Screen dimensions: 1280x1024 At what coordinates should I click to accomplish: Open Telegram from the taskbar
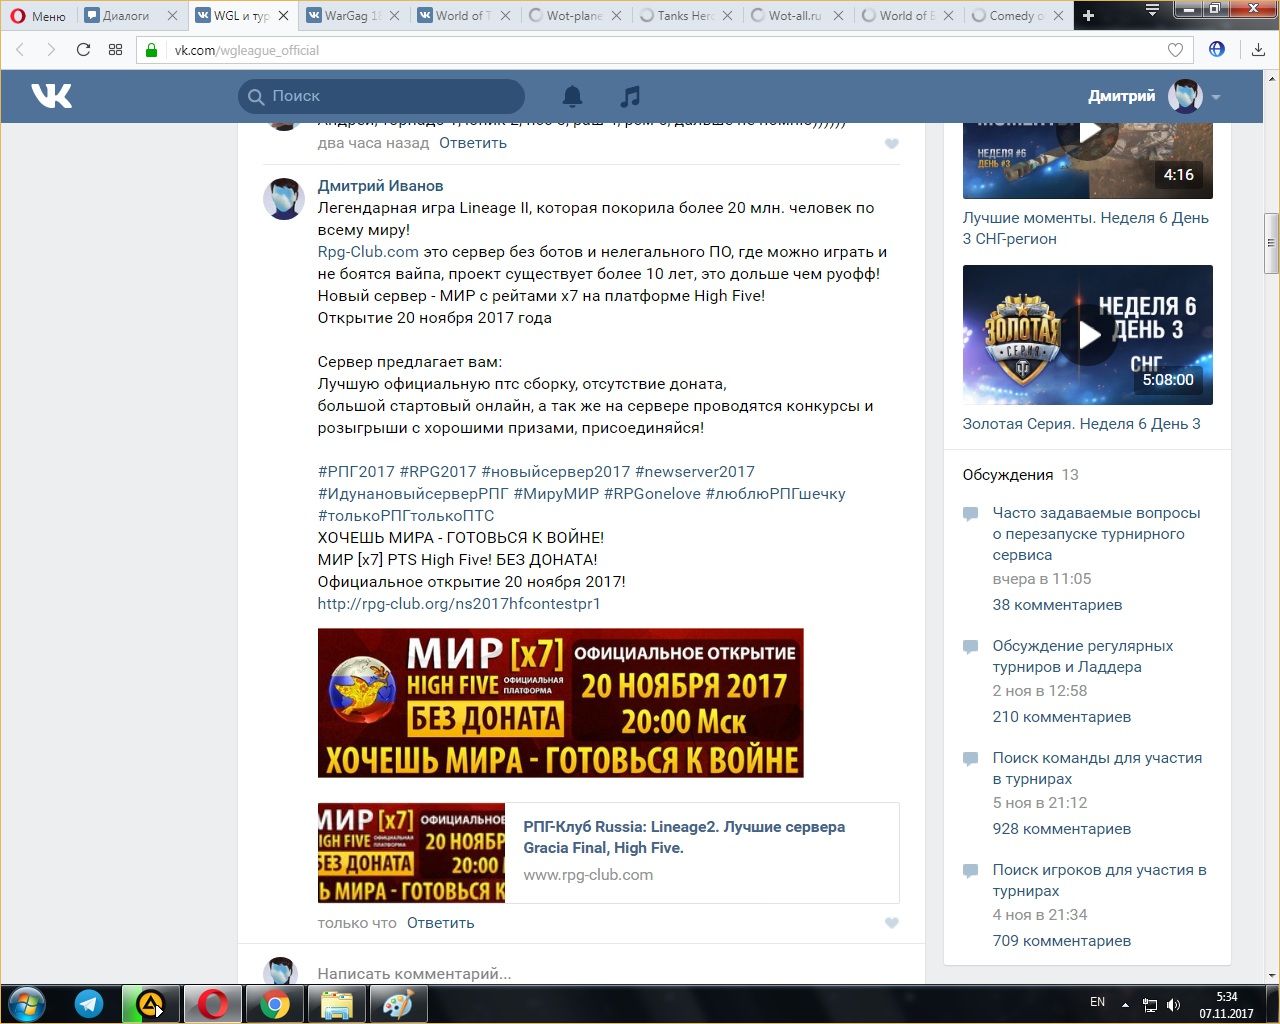(x=89, y=1004)
